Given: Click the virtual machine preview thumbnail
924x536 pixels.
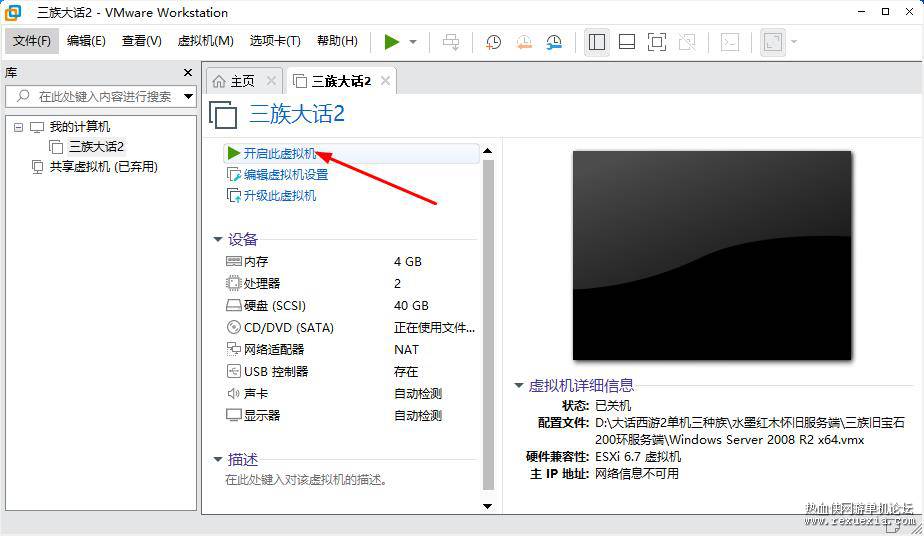Looking at the screenshot, I should point(712,255).
